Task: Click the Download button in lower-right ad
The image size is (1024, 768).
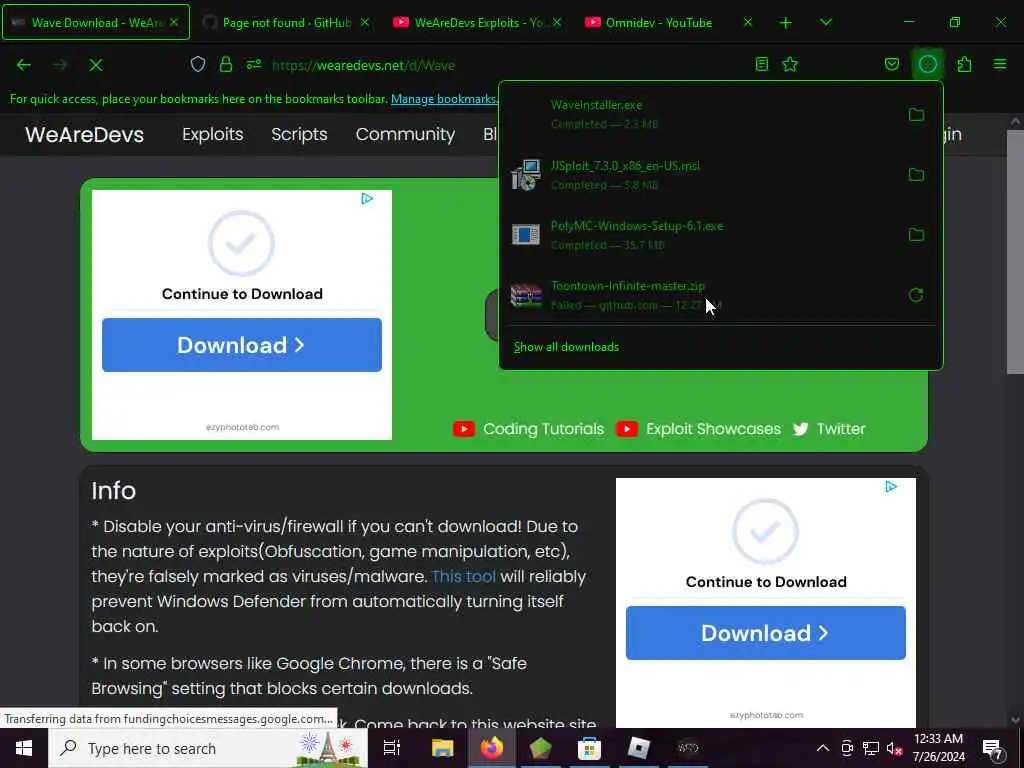Action: coord(765,633)
